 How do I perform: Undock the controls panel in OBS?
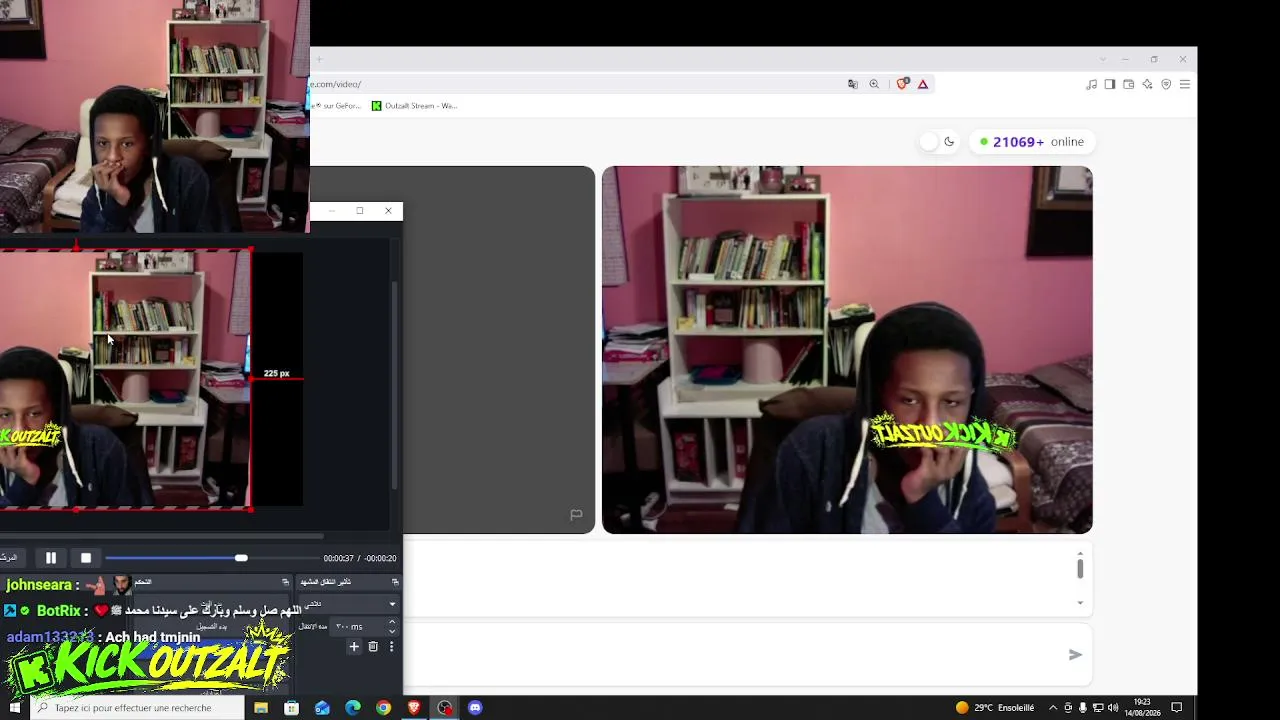285,582
